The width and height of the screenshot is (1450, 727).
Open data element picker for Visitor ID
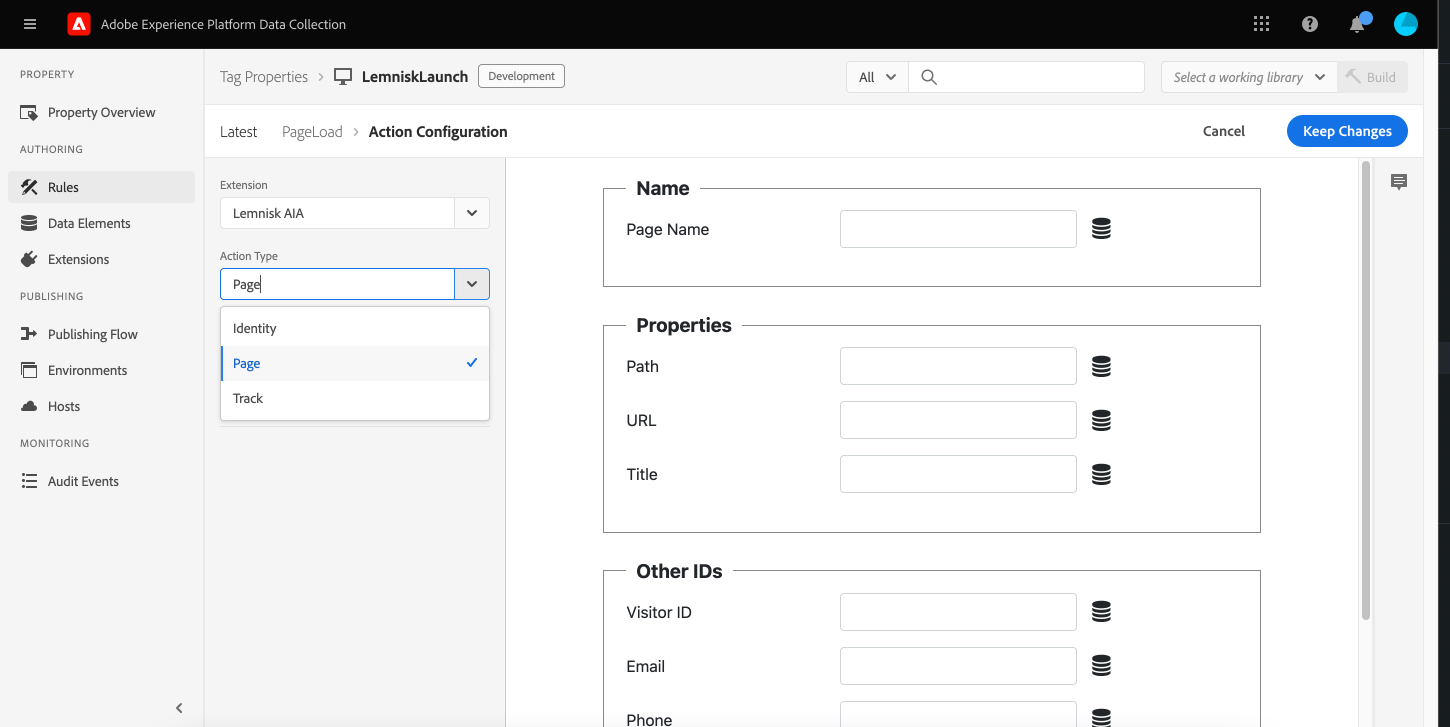click(x=1101, y=612)
